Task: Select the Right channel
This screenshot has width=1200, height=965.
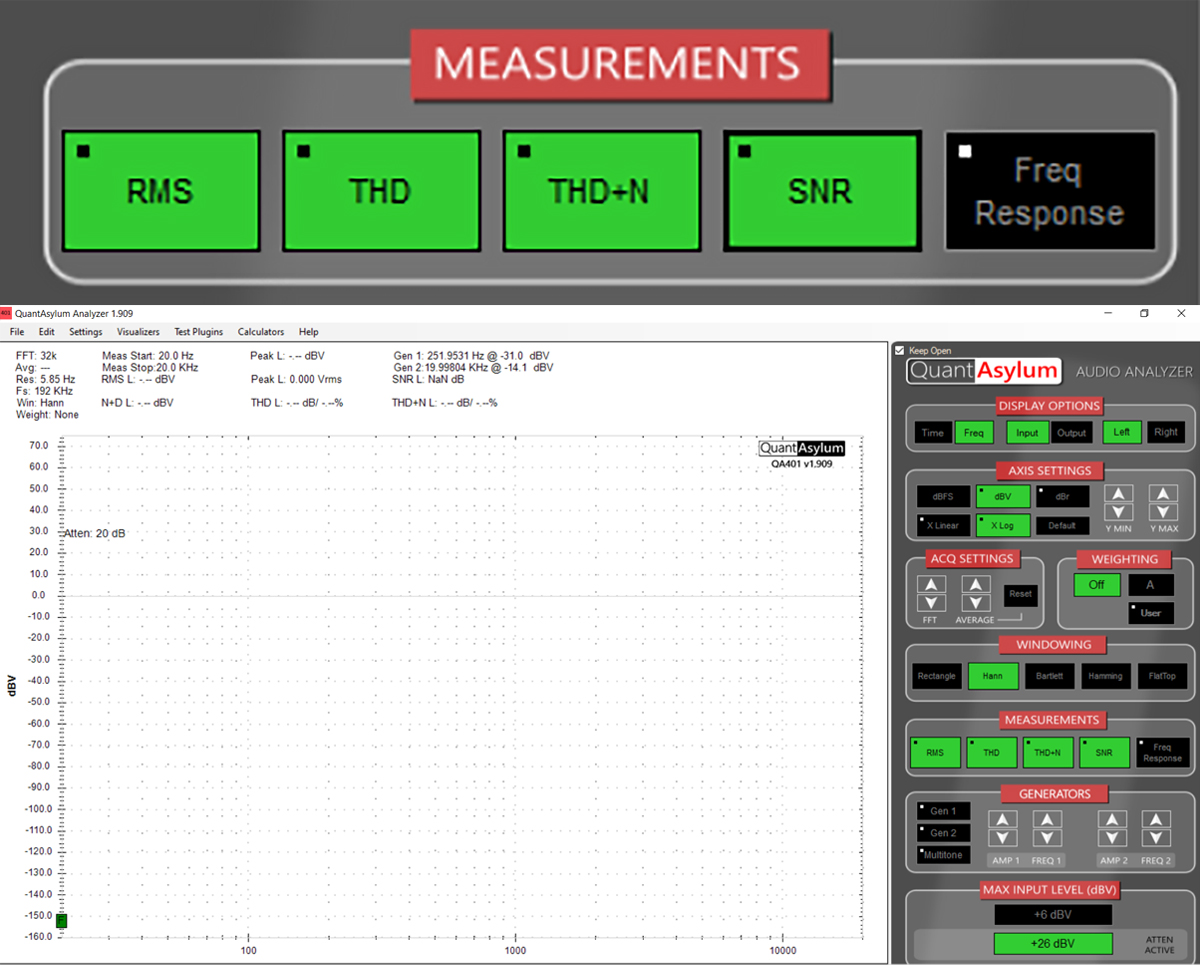Action: click(x=1165, y=433)
